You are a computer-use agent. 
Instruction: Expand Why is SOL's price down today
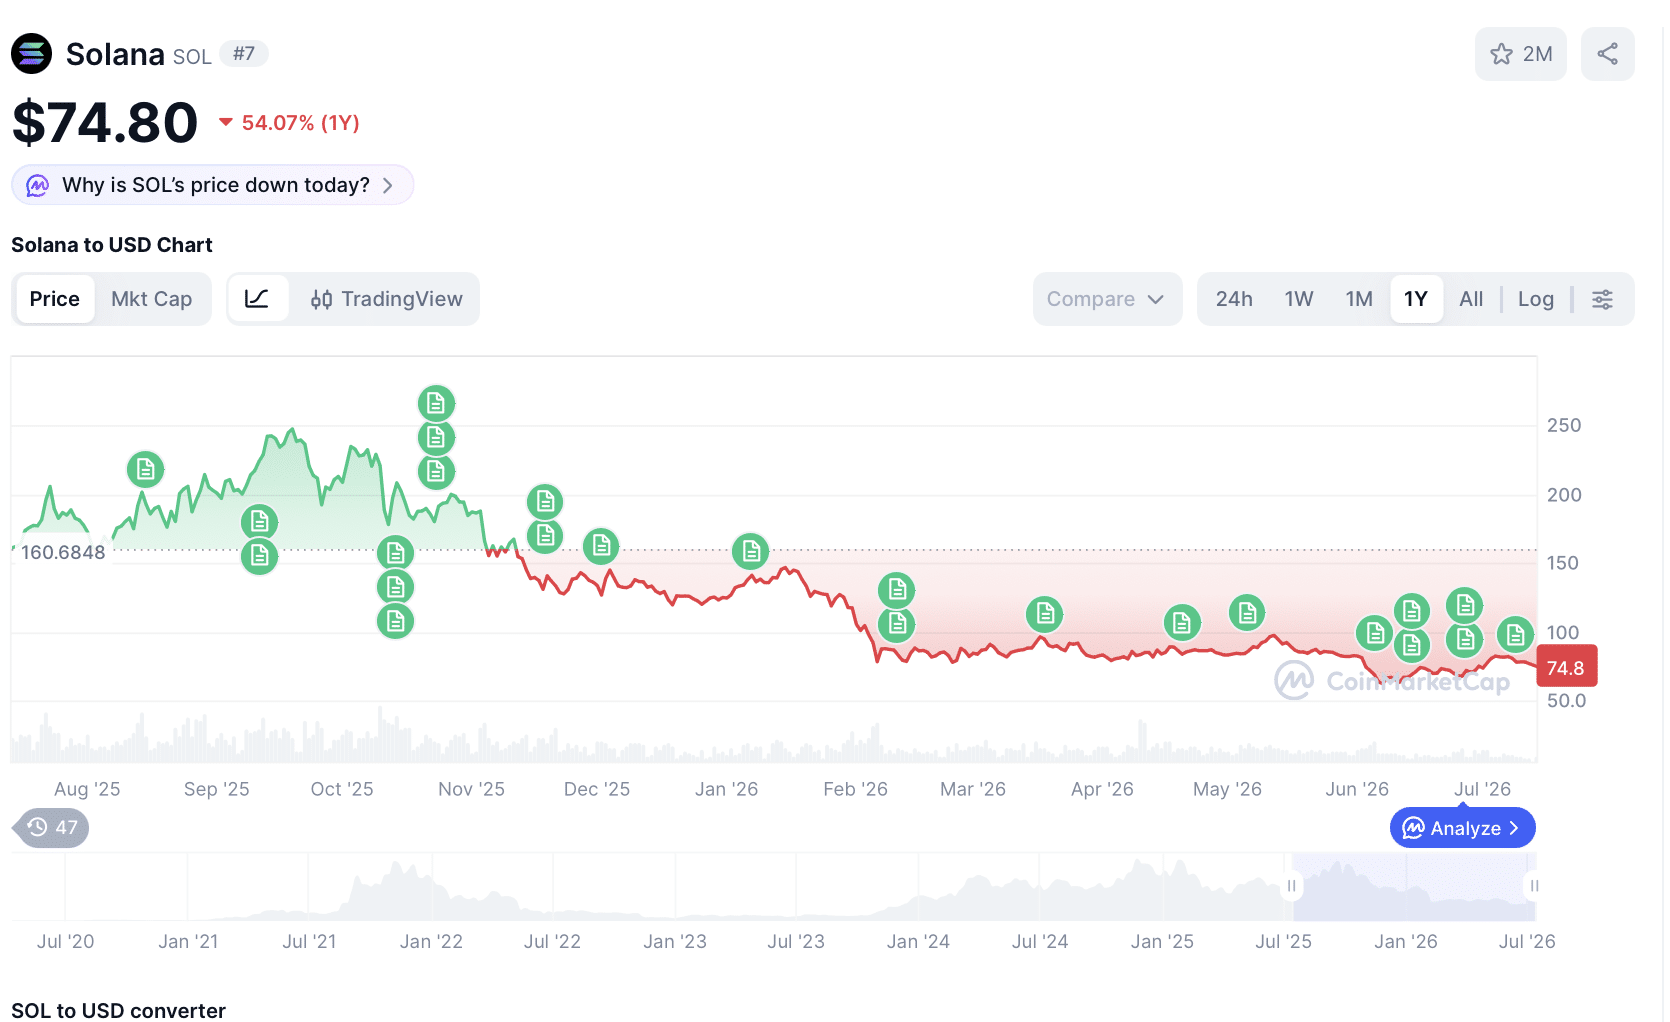tap(213, 185)
